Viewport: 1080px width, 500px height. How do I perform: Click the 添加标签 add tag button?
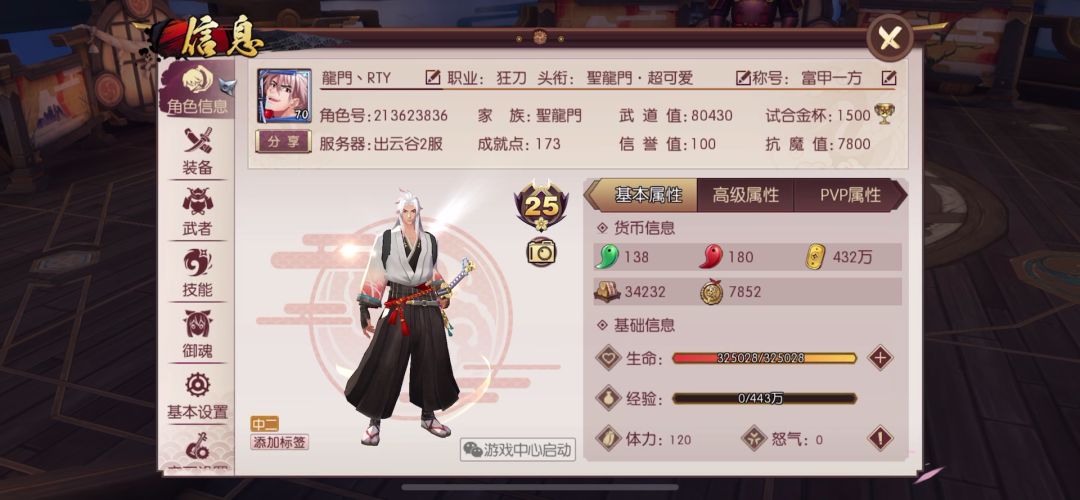pyautogui.click(x=280, y=442)
